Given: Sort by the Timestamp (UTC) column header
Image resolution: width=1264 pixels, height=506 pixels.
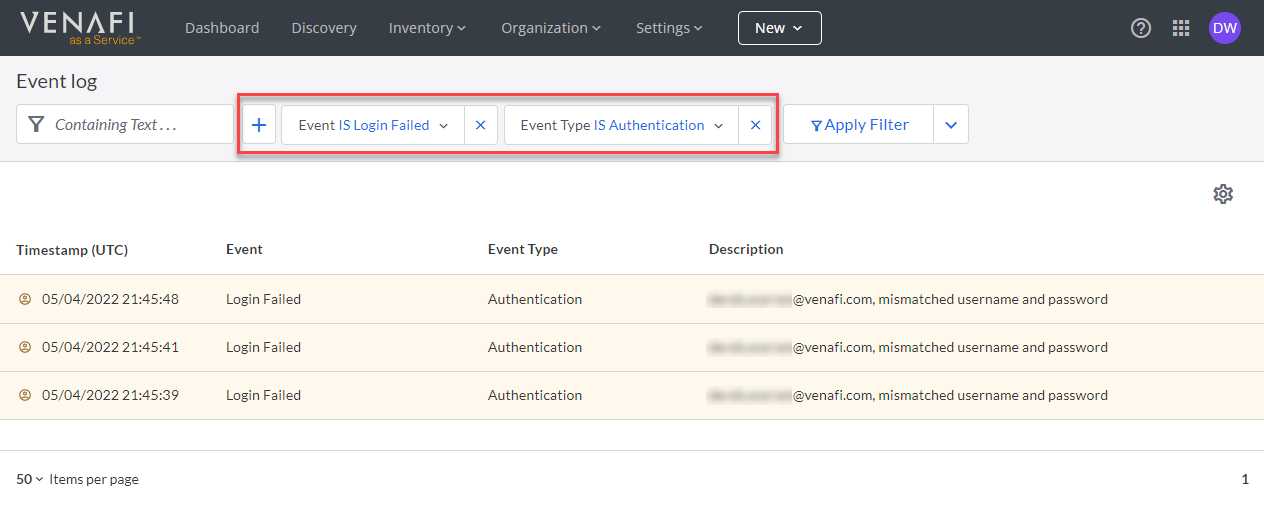Looking at the screenshot, I should pyautogui.click(x=72, y=249).
